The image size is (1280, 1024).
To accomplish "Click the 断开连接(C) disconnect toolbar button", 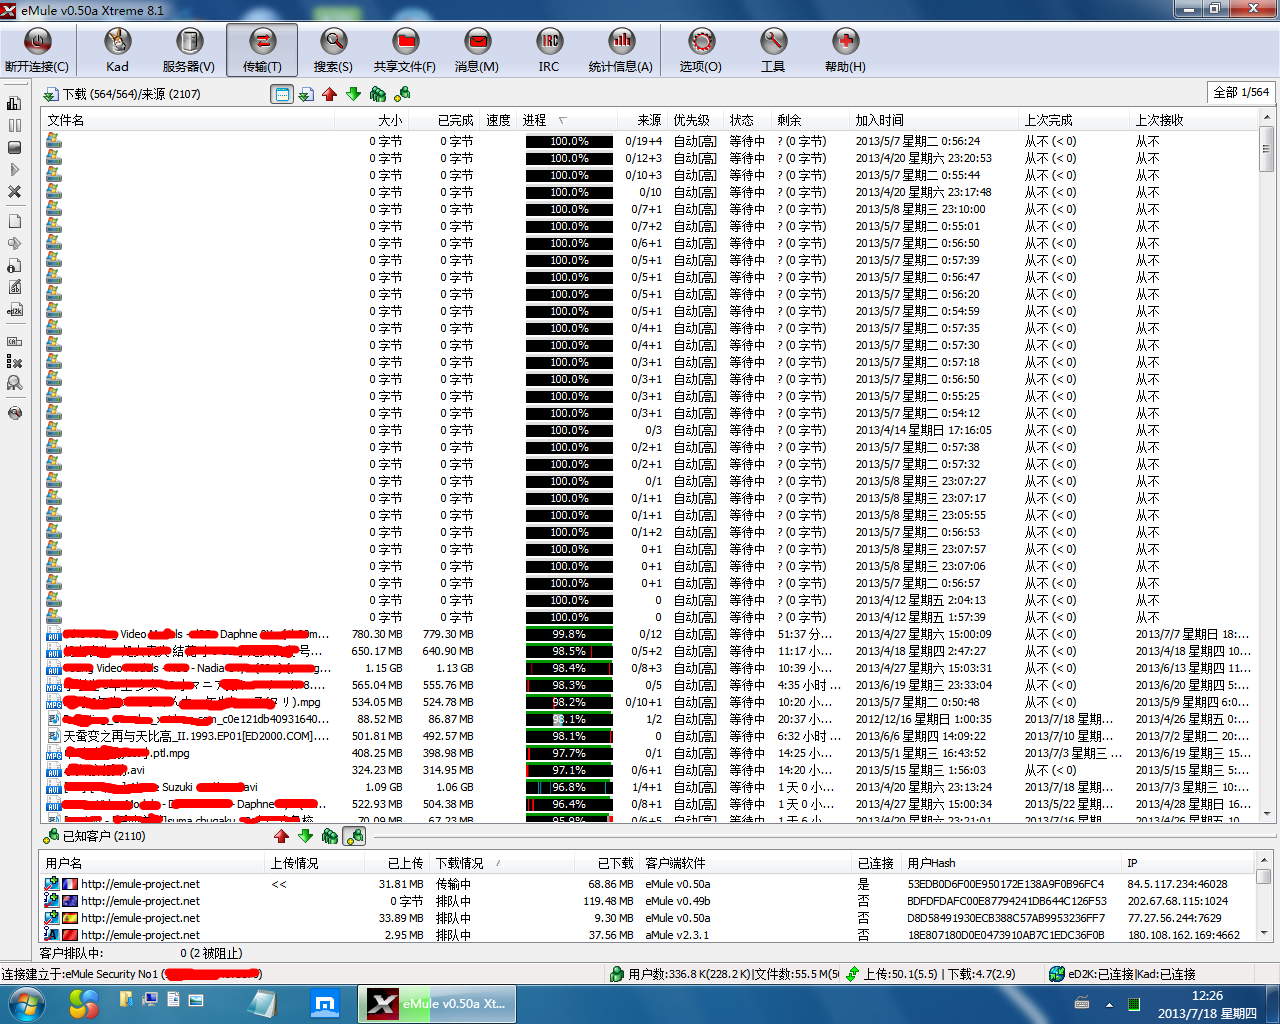I will click(37, 50).
